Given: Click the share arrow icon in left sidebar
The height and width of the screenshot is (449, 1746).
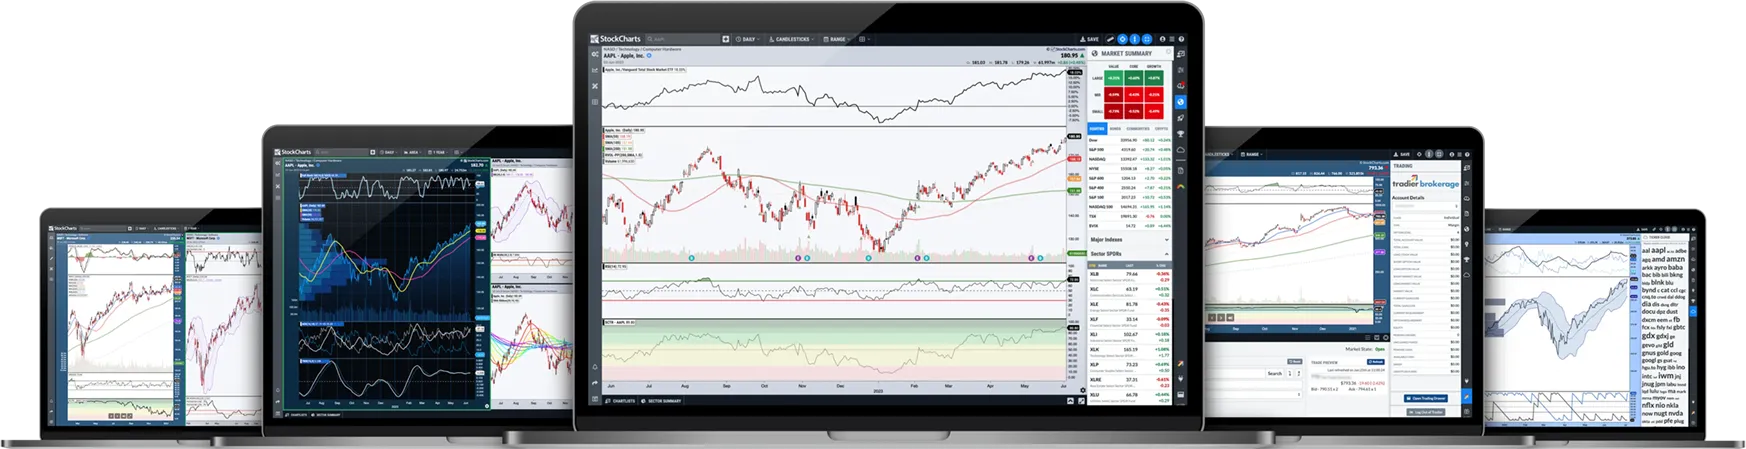Looking at the screenshot, I should click(x=595, y=383).
